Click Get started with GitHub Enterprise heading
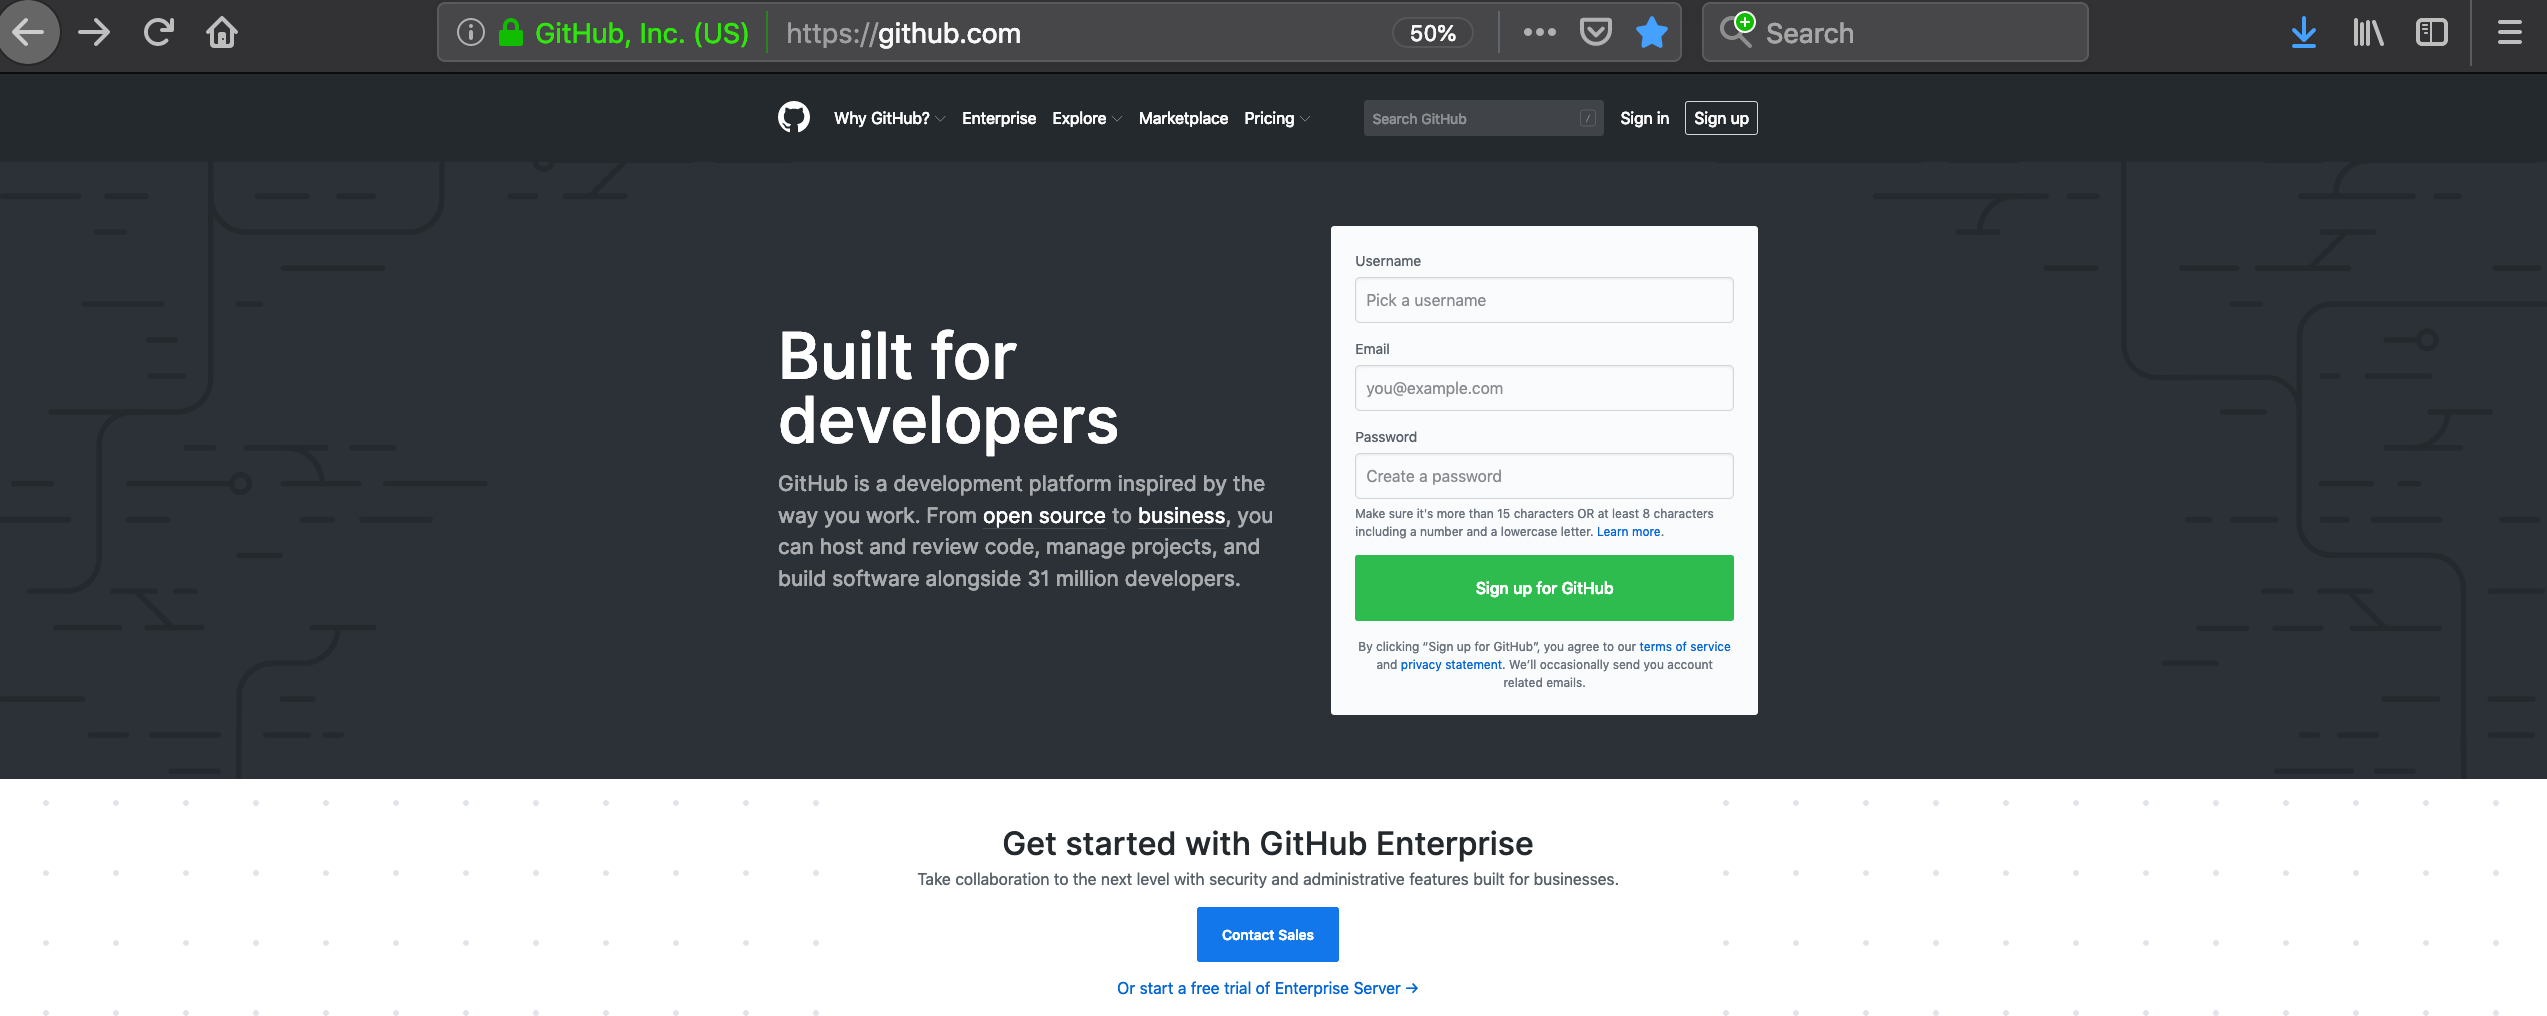This screenshot has height=1016, width=2547. [x=1268, y=844]
